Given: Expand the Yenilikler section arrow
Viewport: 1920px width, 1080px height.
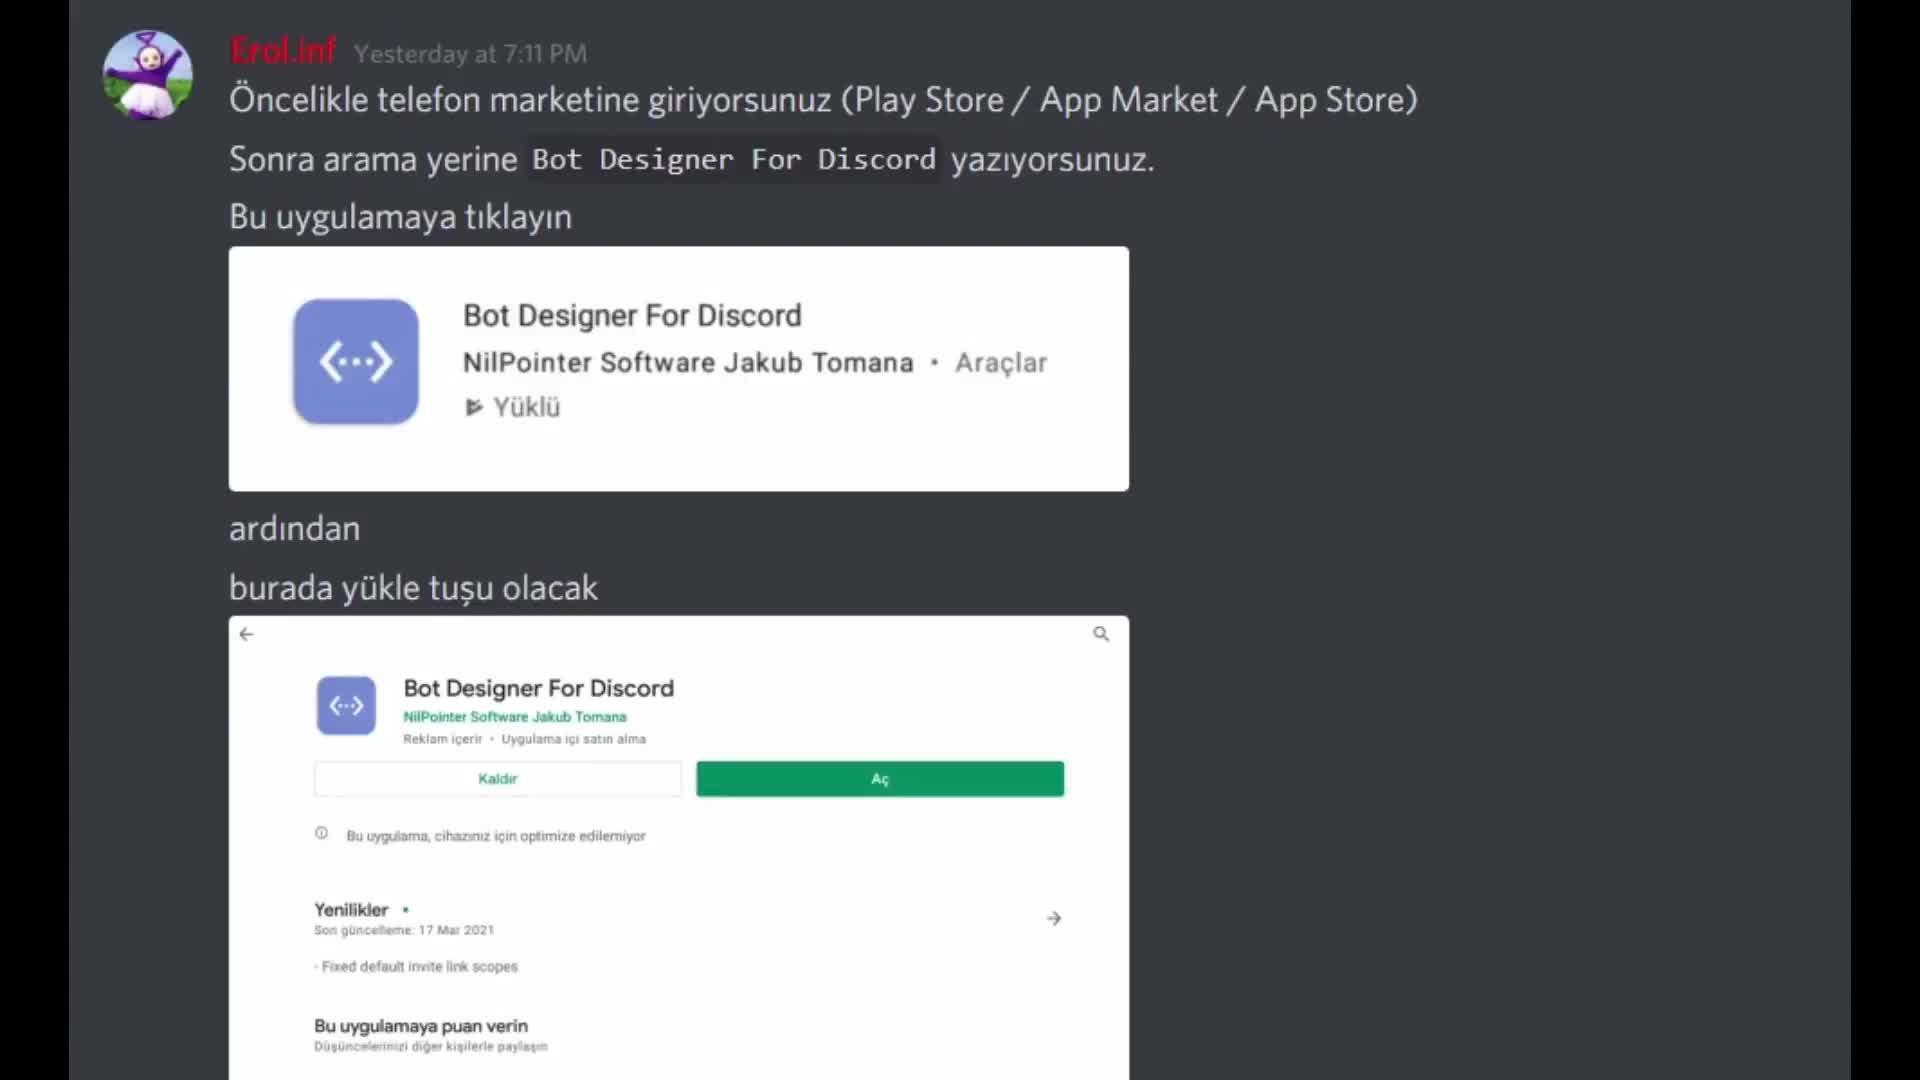Looking at the screenshot, I should pos(1054,918).
